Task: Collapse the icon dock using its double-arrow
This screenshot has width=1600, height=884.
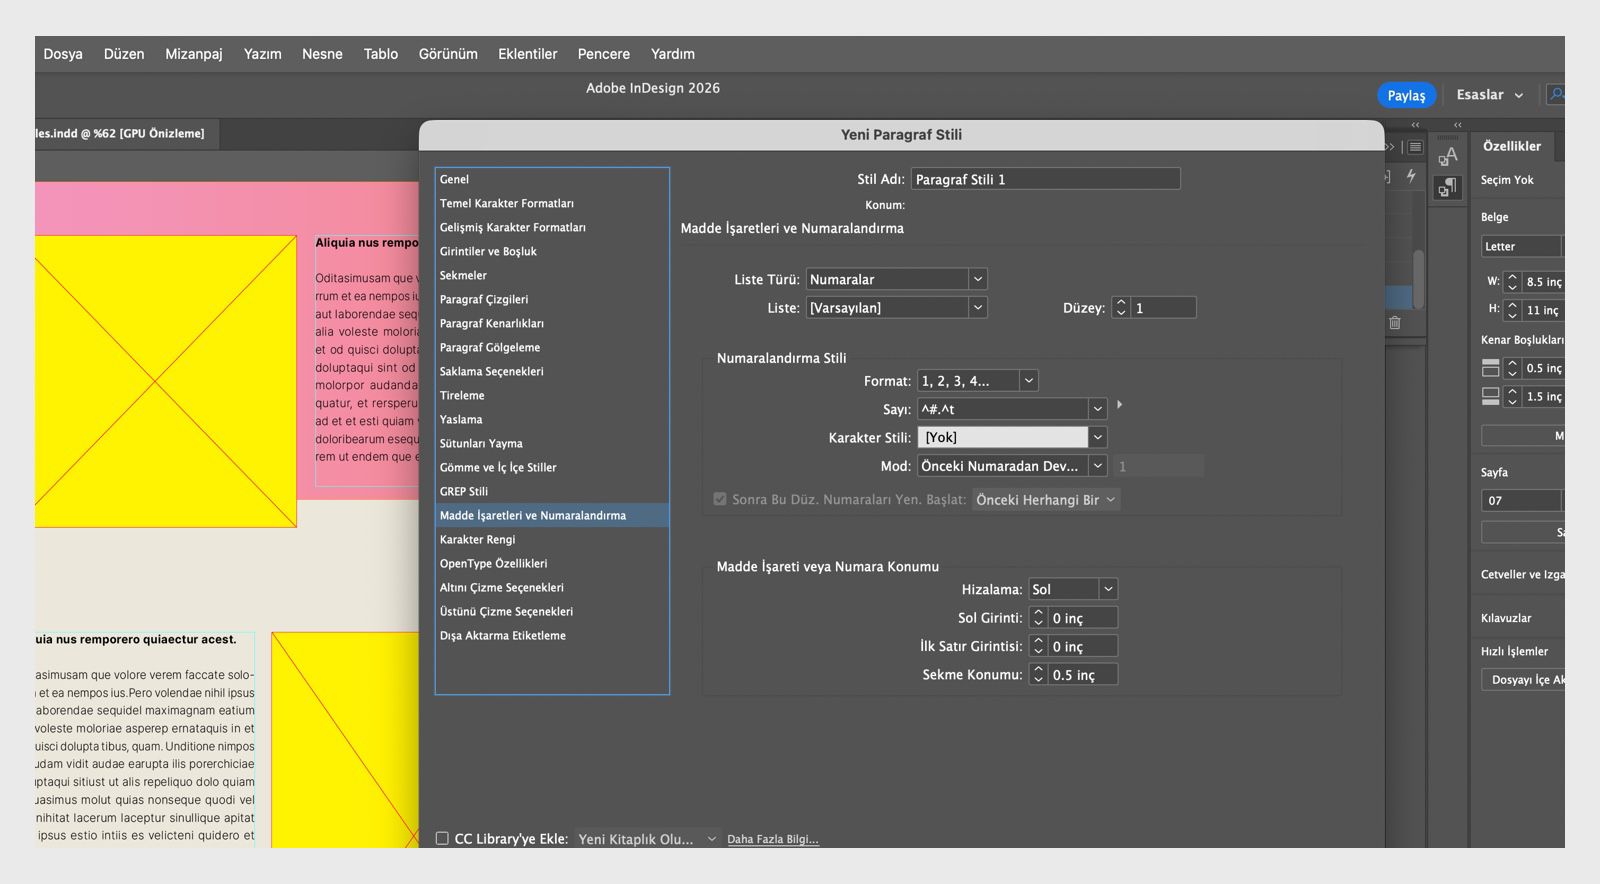Action: (1457, 125)
